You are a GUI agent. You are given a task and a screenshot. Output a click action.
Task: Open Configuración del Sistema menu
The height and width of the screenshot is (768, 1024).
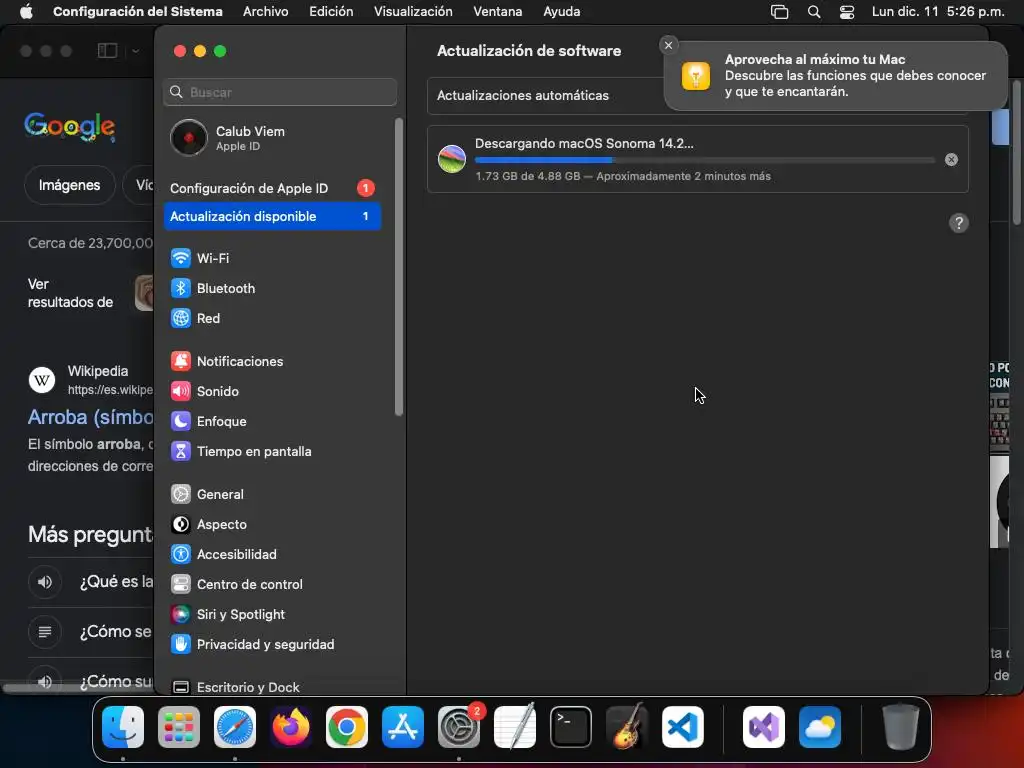click(x=138, y=12)
